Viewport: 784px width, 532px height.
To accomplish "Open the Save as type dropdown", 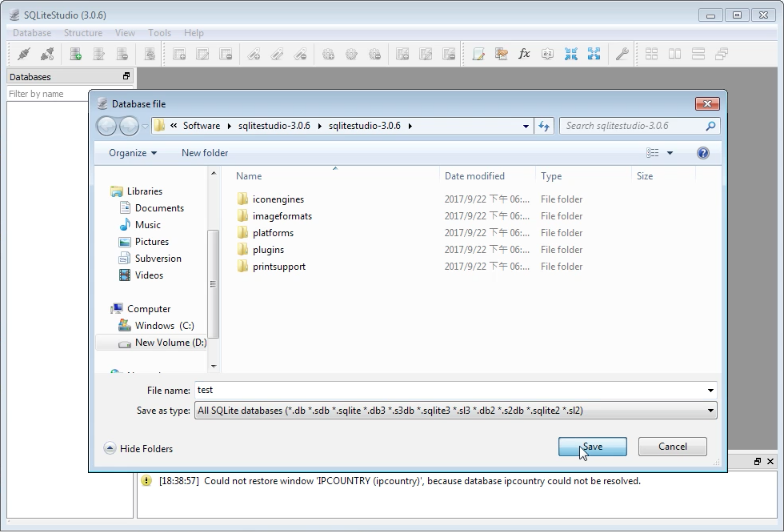I will point(456,411).
